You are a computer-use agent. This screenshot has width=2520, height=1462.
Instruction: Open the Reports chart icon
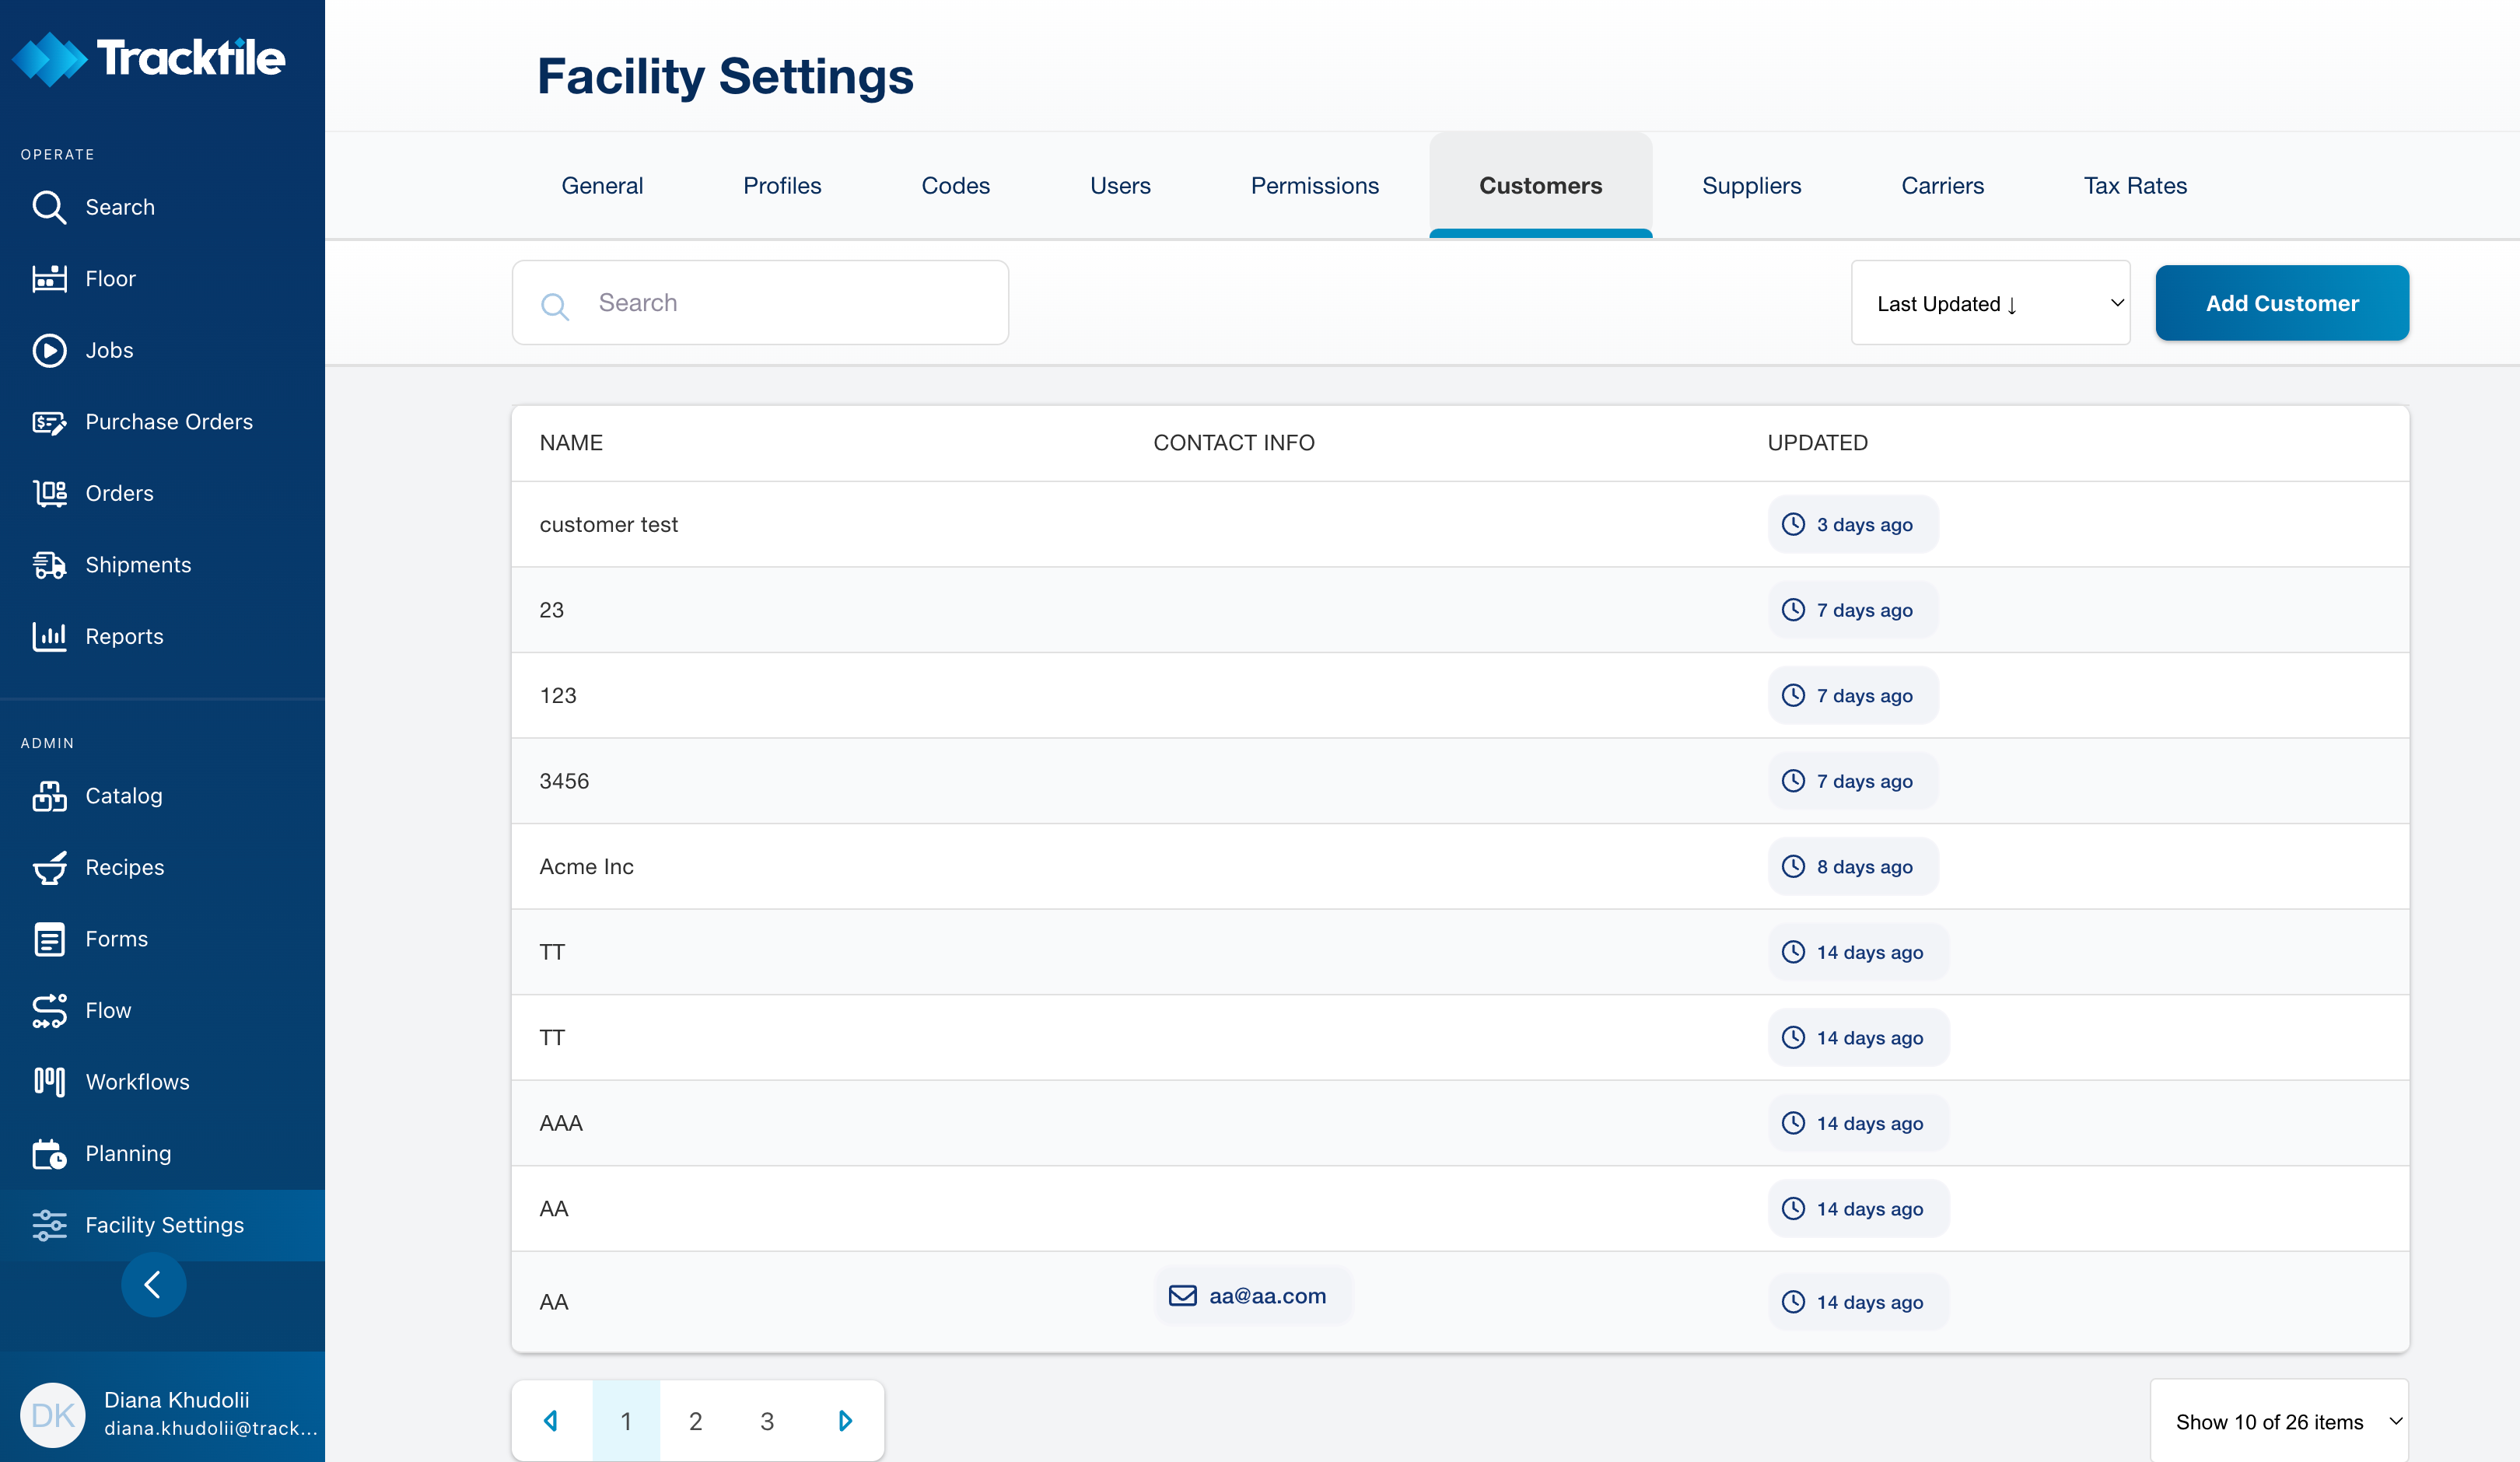pyautogui.click(x=49, y=636)
